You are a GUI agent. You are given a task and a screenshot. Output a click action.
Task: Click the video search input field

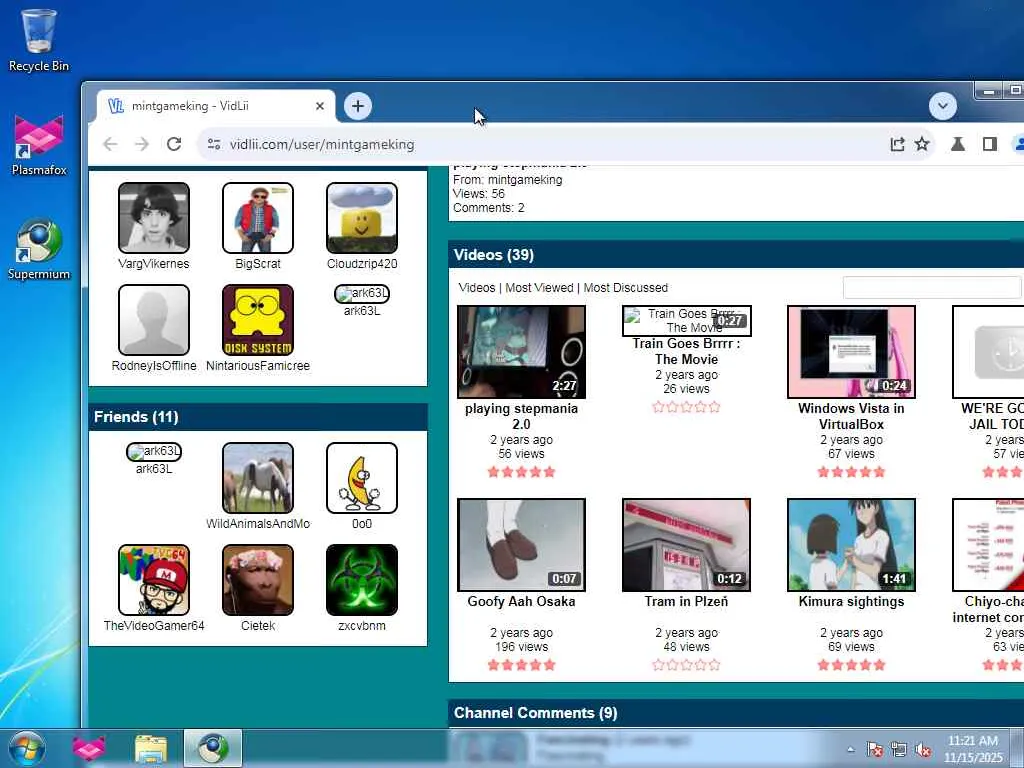pyautogui.click(x=932, y=287)
